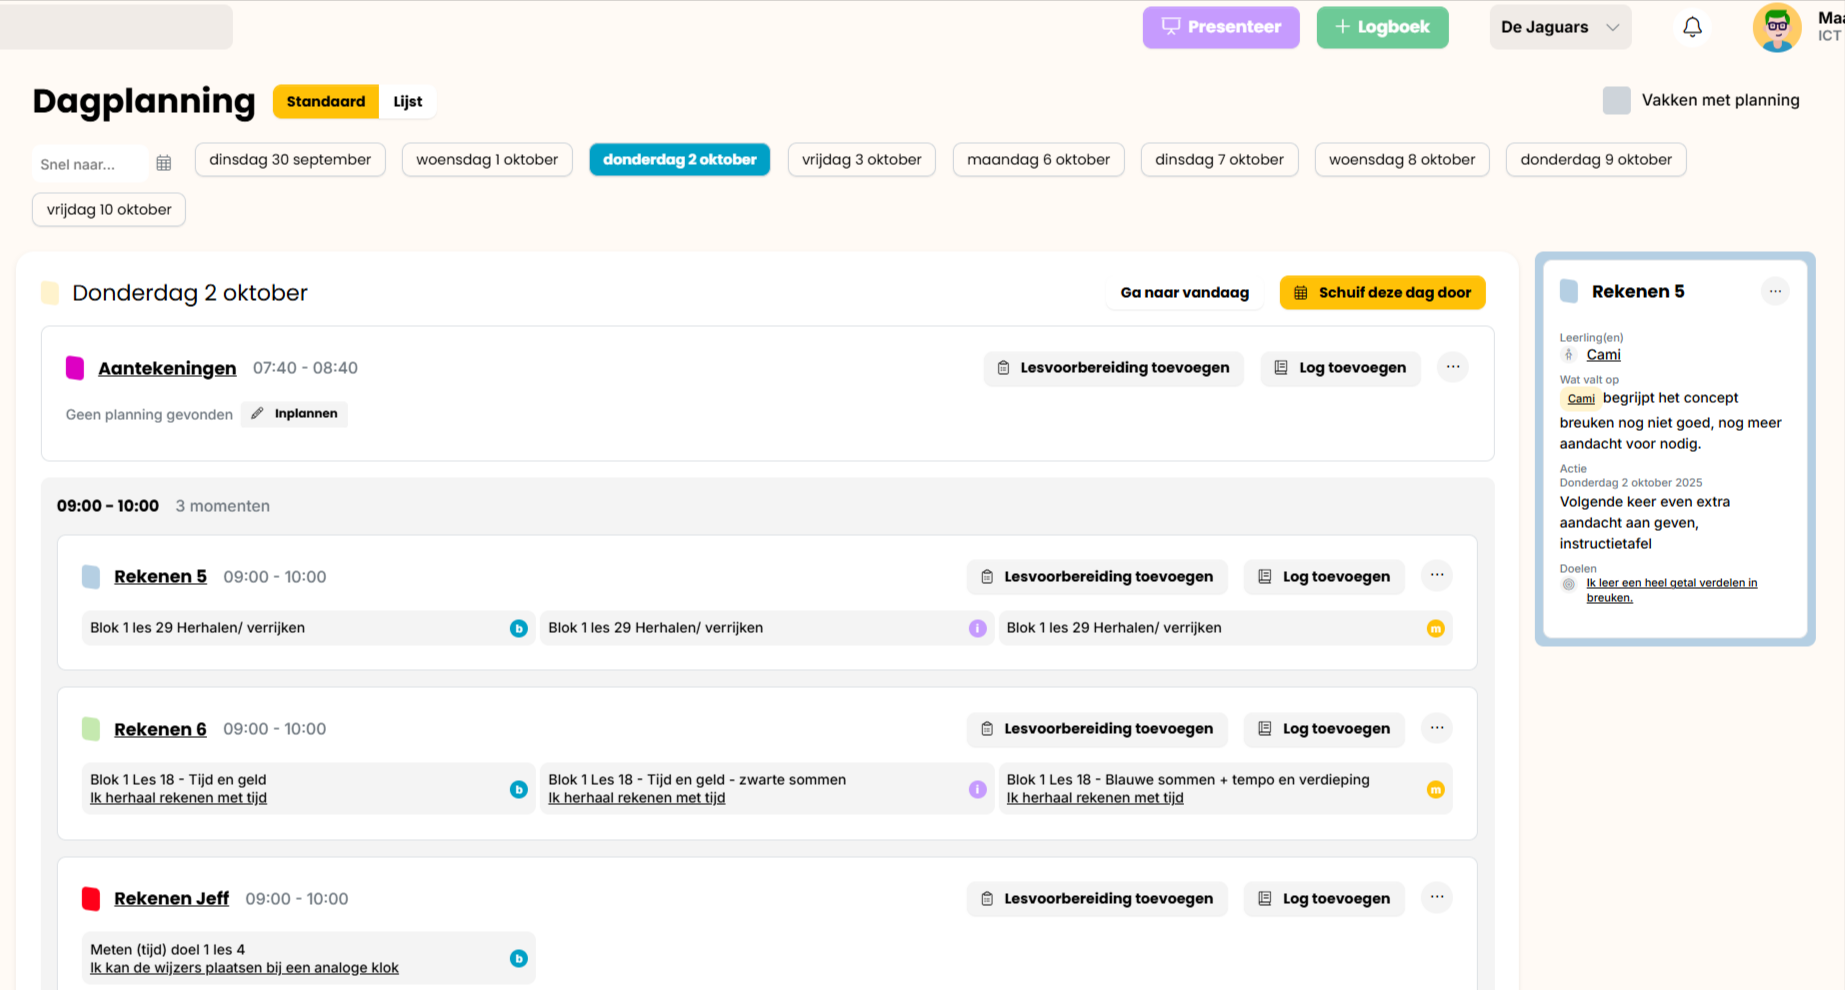Go to maandag 6 oktober
This screenshot has height=990, width=1845.
pos(1038,159)
